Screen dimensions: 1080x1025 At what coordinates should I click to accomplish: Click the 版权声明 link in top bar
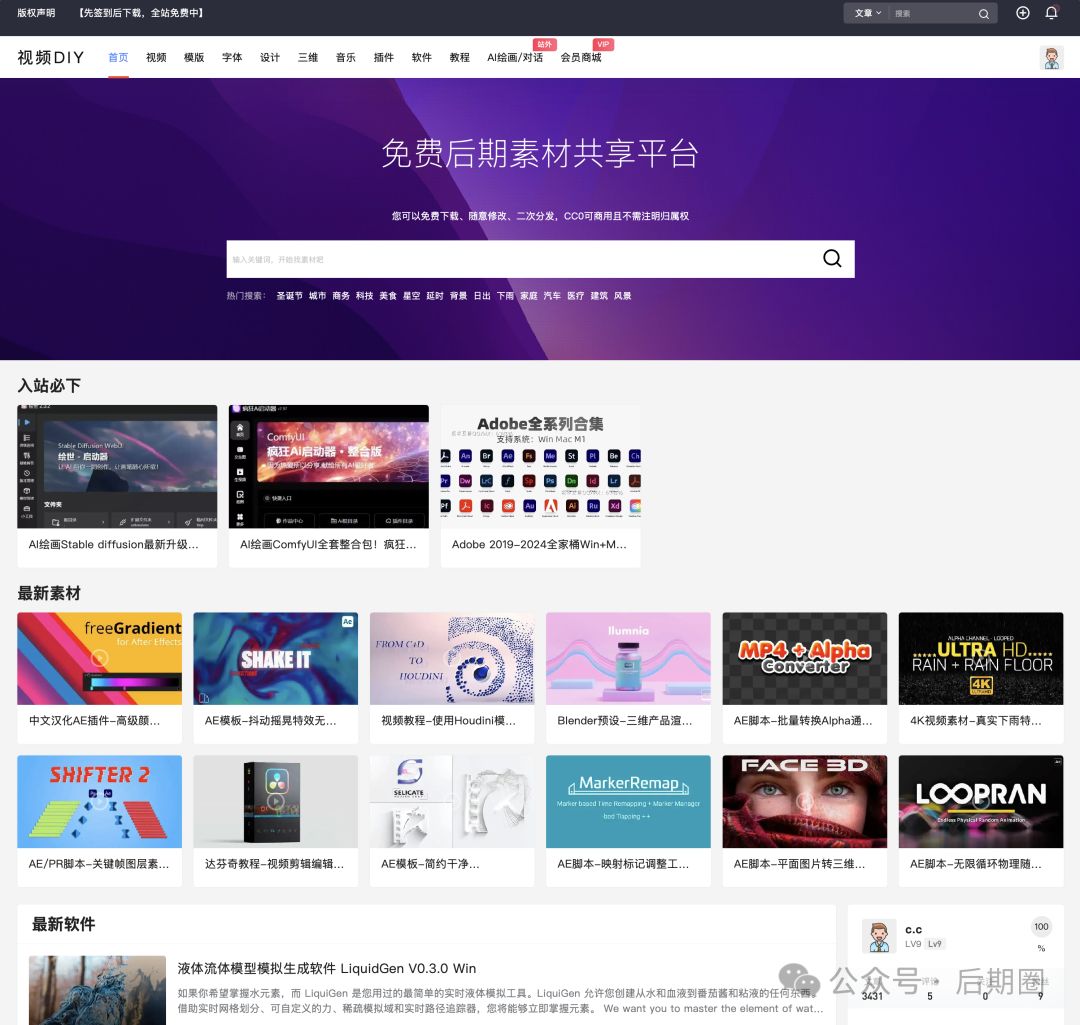36,12
